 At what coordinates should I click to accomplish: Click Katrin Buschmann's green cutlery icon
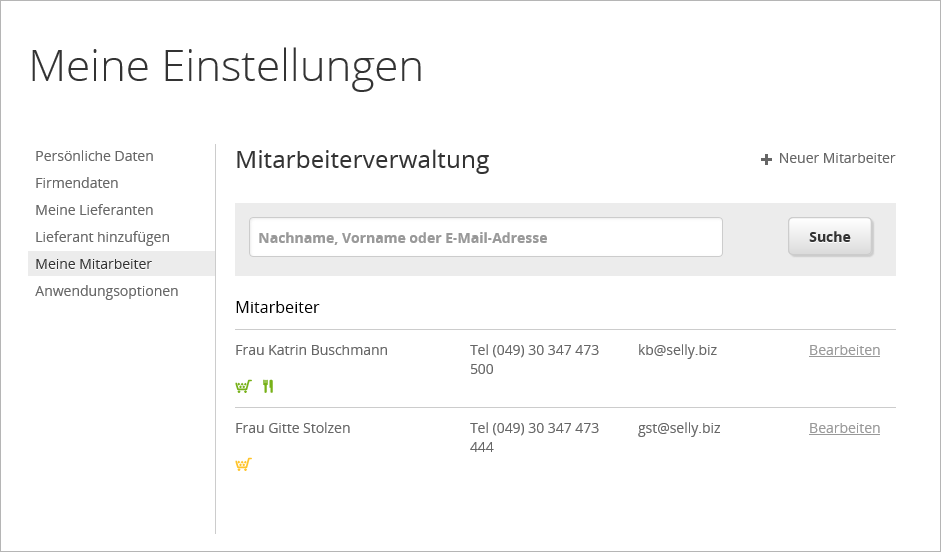pyautogui.click(x=267, y=386)
